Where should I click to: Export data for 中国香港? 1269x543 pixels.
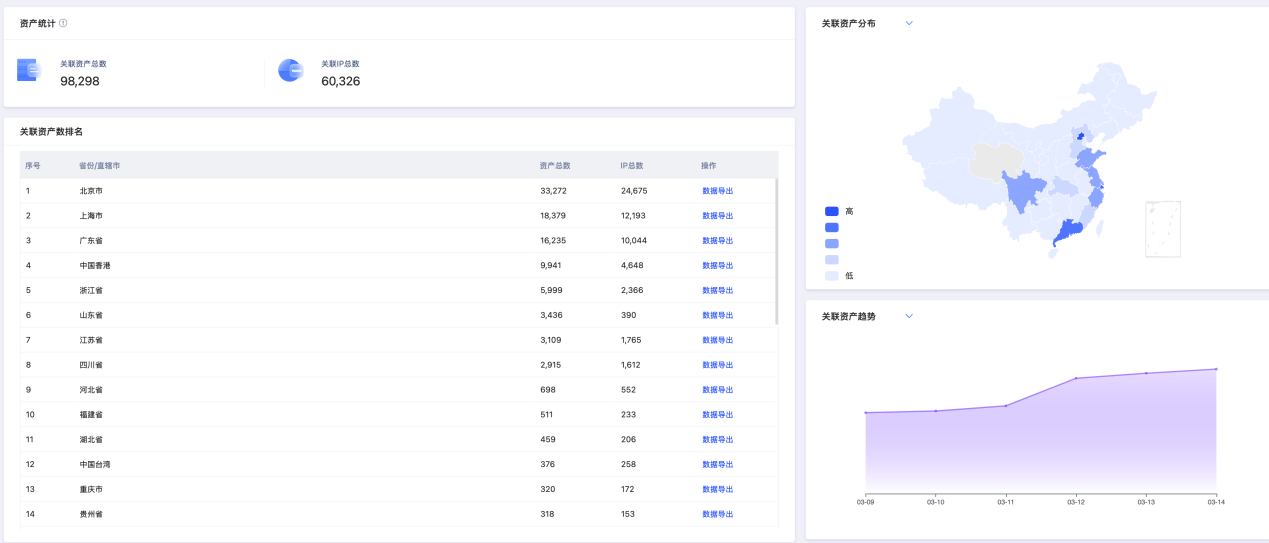tap(717, 266)
